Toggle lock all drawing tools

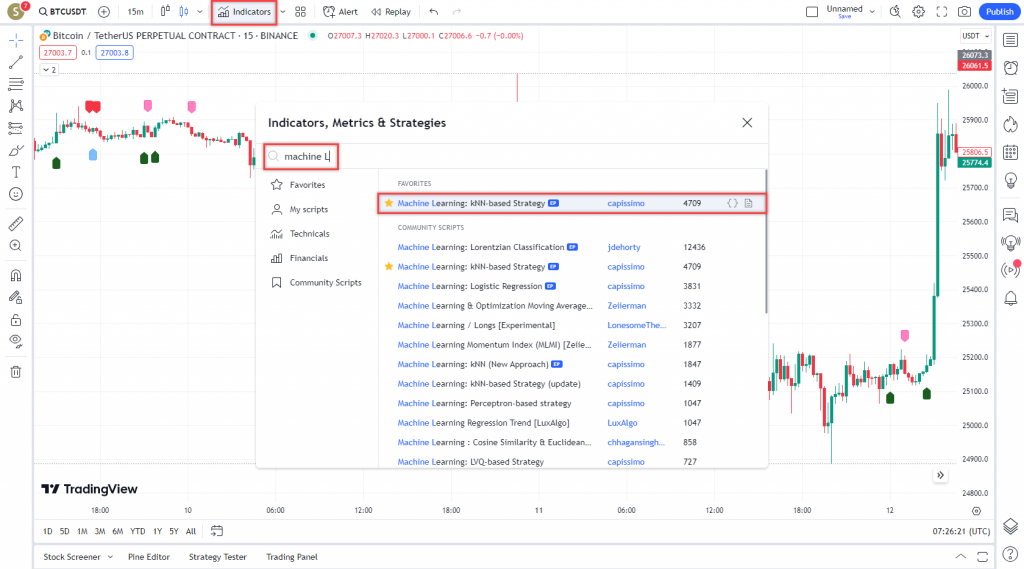click(x=15, y=320)
